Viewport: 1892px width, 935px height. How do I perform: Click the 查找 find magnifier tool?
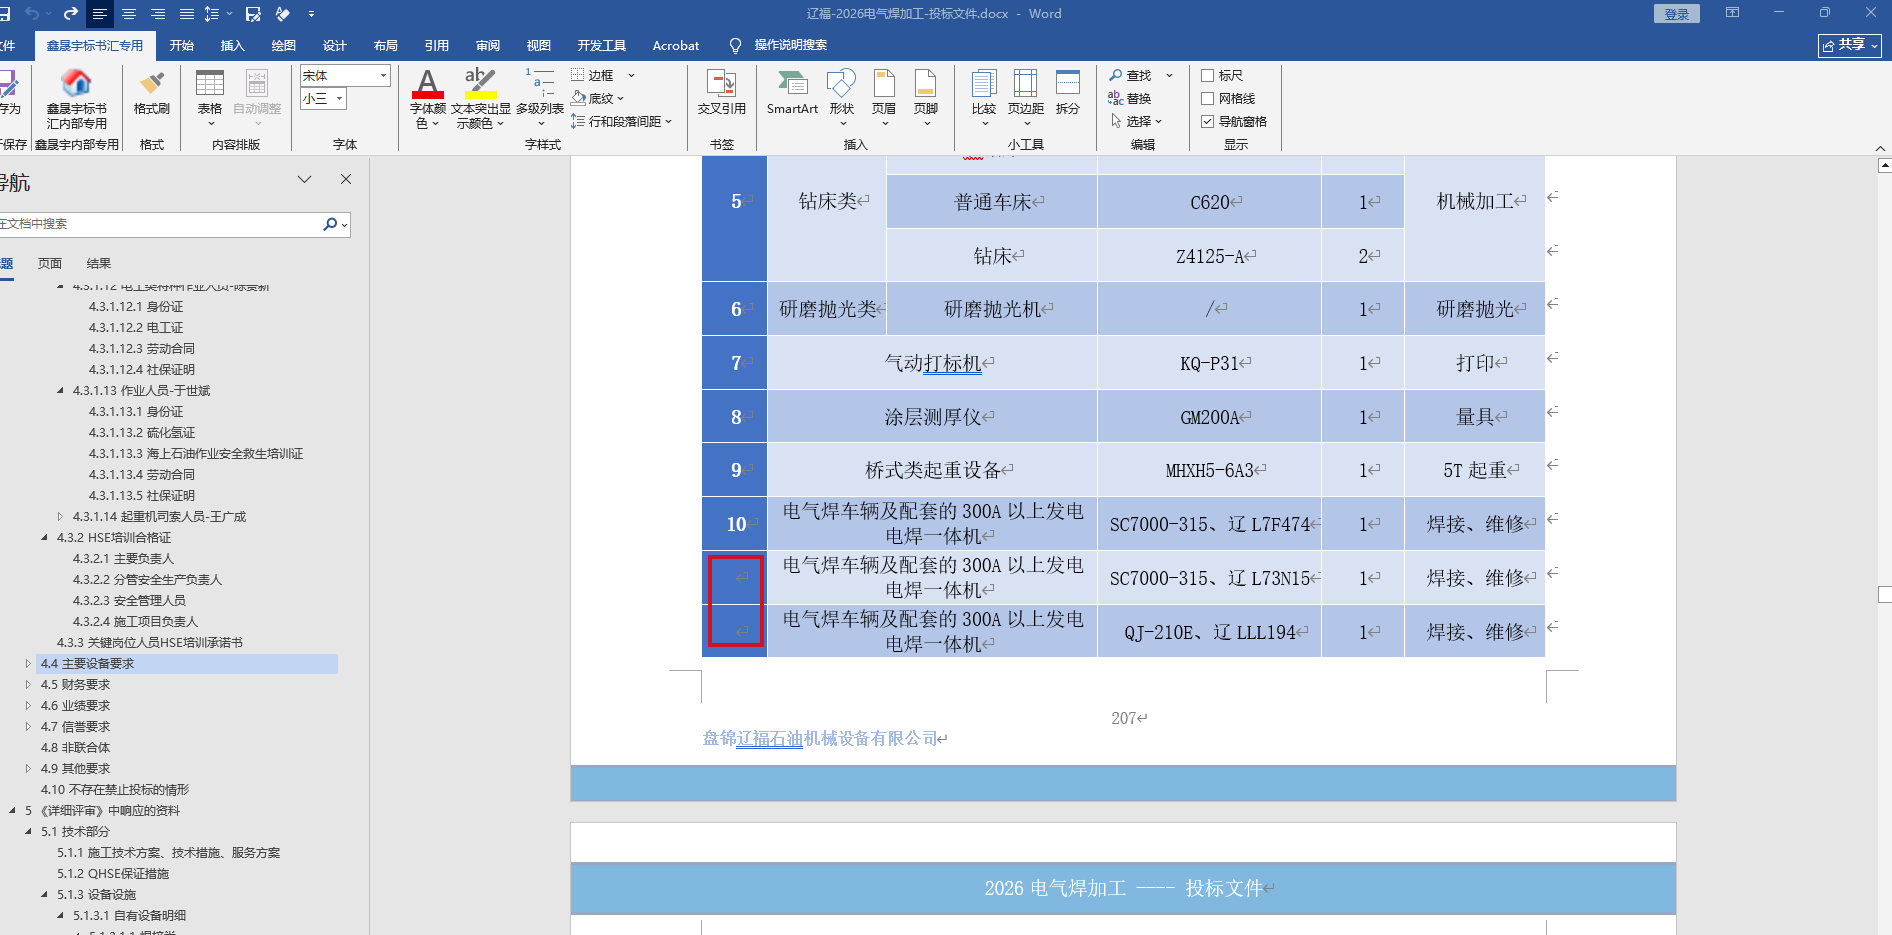tap(1130, 75)
